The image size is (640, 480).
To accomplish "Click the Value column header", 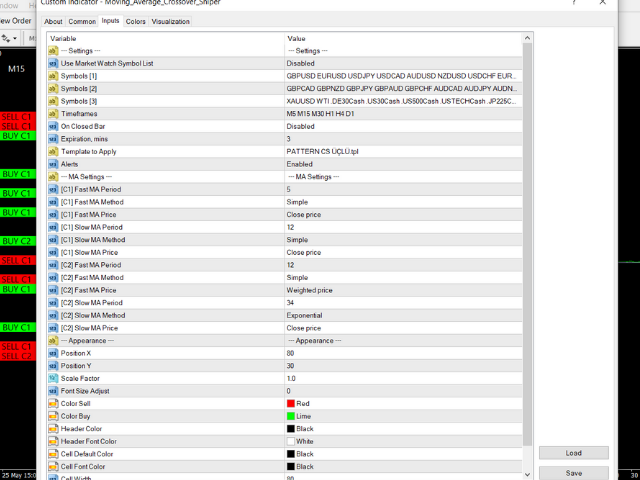I will coord(403,38).
